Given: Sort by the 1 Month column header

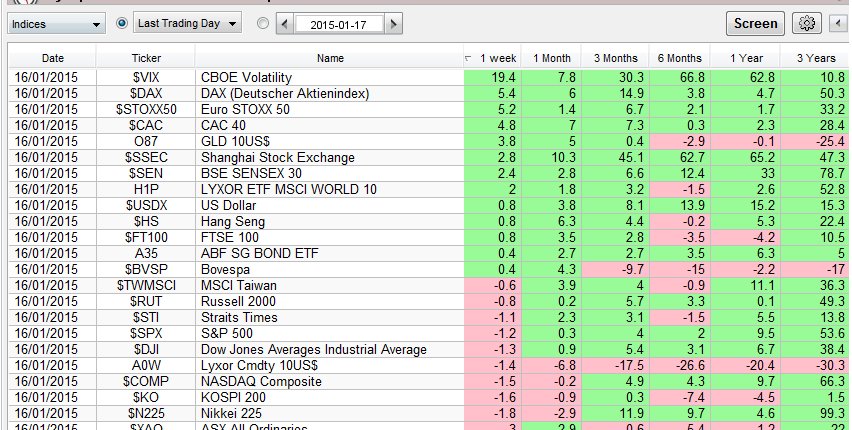Looking at the screenshot, I should 552,58.
